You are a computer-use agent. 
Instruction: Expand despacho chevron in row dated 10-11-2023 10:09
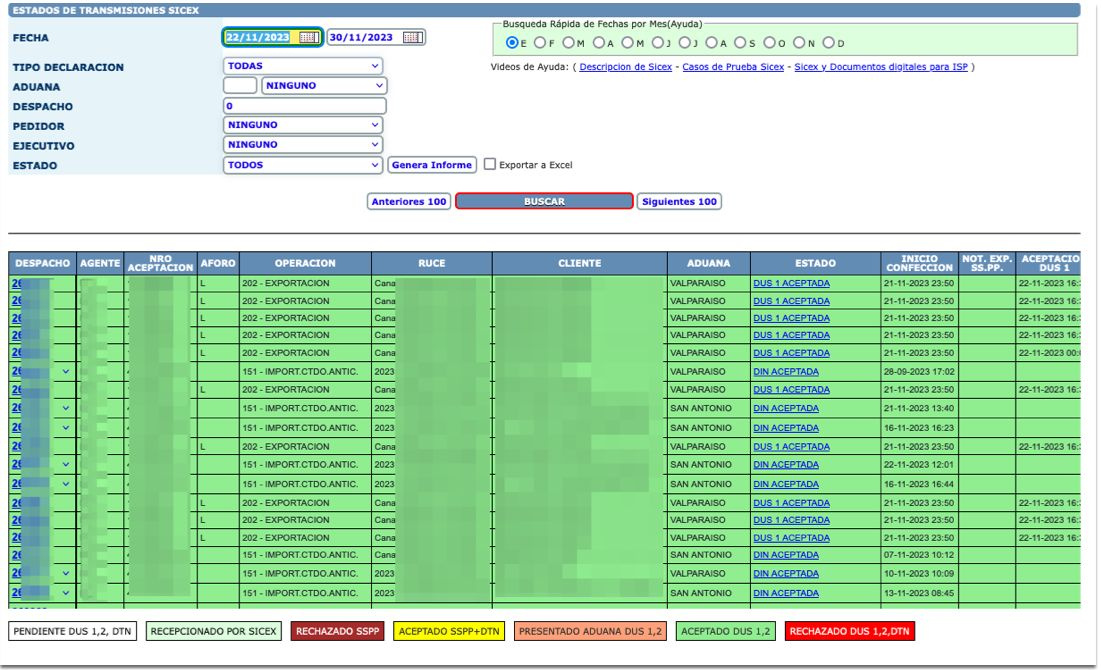66,574
